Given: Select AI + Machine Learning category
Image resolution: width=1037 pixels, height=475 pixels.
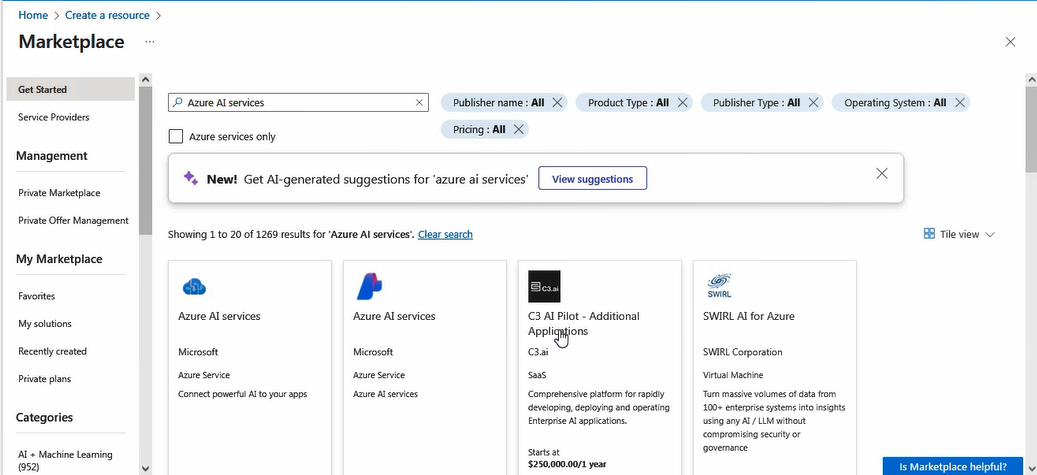Looking at the screenshot, I should pos(65,460).
